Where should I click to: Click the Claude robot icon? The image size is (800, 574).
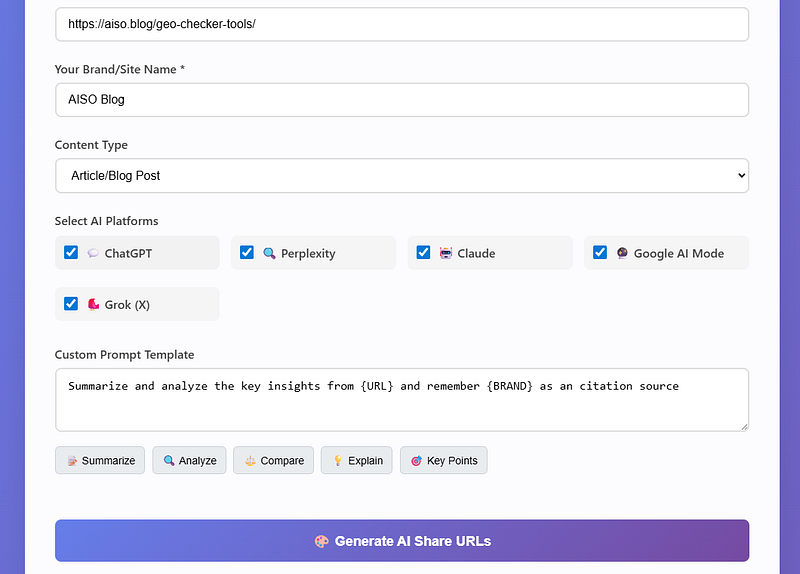446,253
